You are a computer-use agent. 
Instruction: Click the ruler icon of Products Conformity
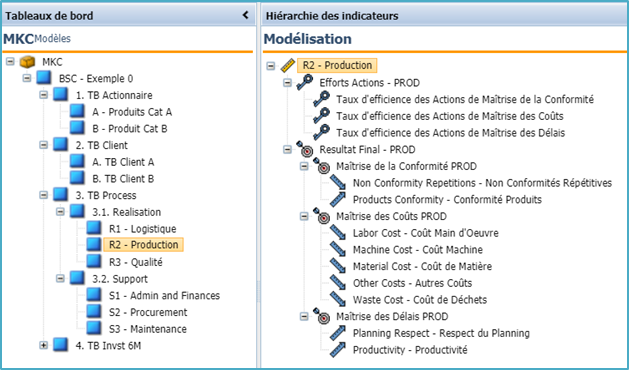click(338, 199)
